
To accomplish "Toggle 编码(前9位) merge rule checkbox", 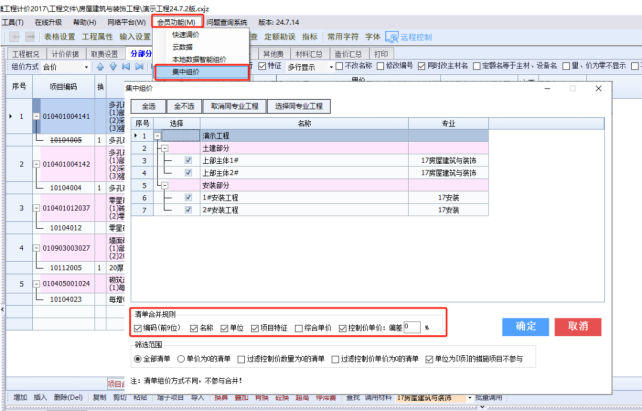I will click(x=138, y=328).
